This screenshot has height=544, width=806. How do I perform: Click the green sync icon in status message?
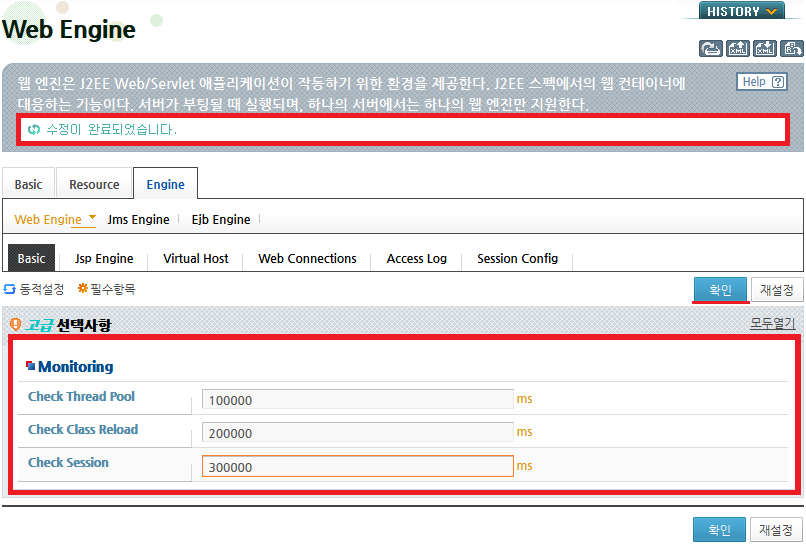tap(34, 130)
